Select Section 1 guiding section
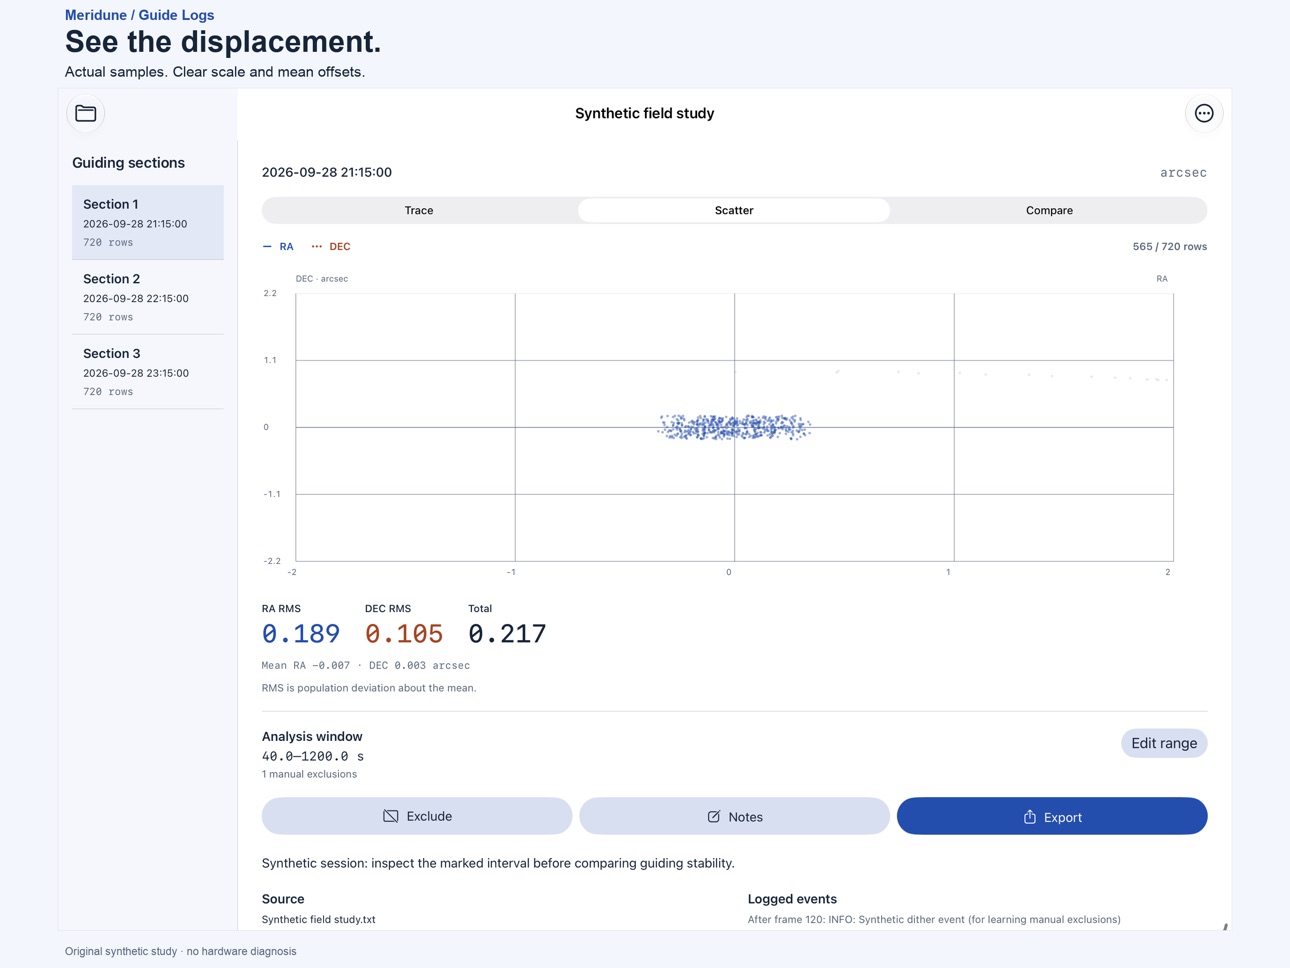The width and height of the screenshot is (1290, 968). [x=148, y=222]
